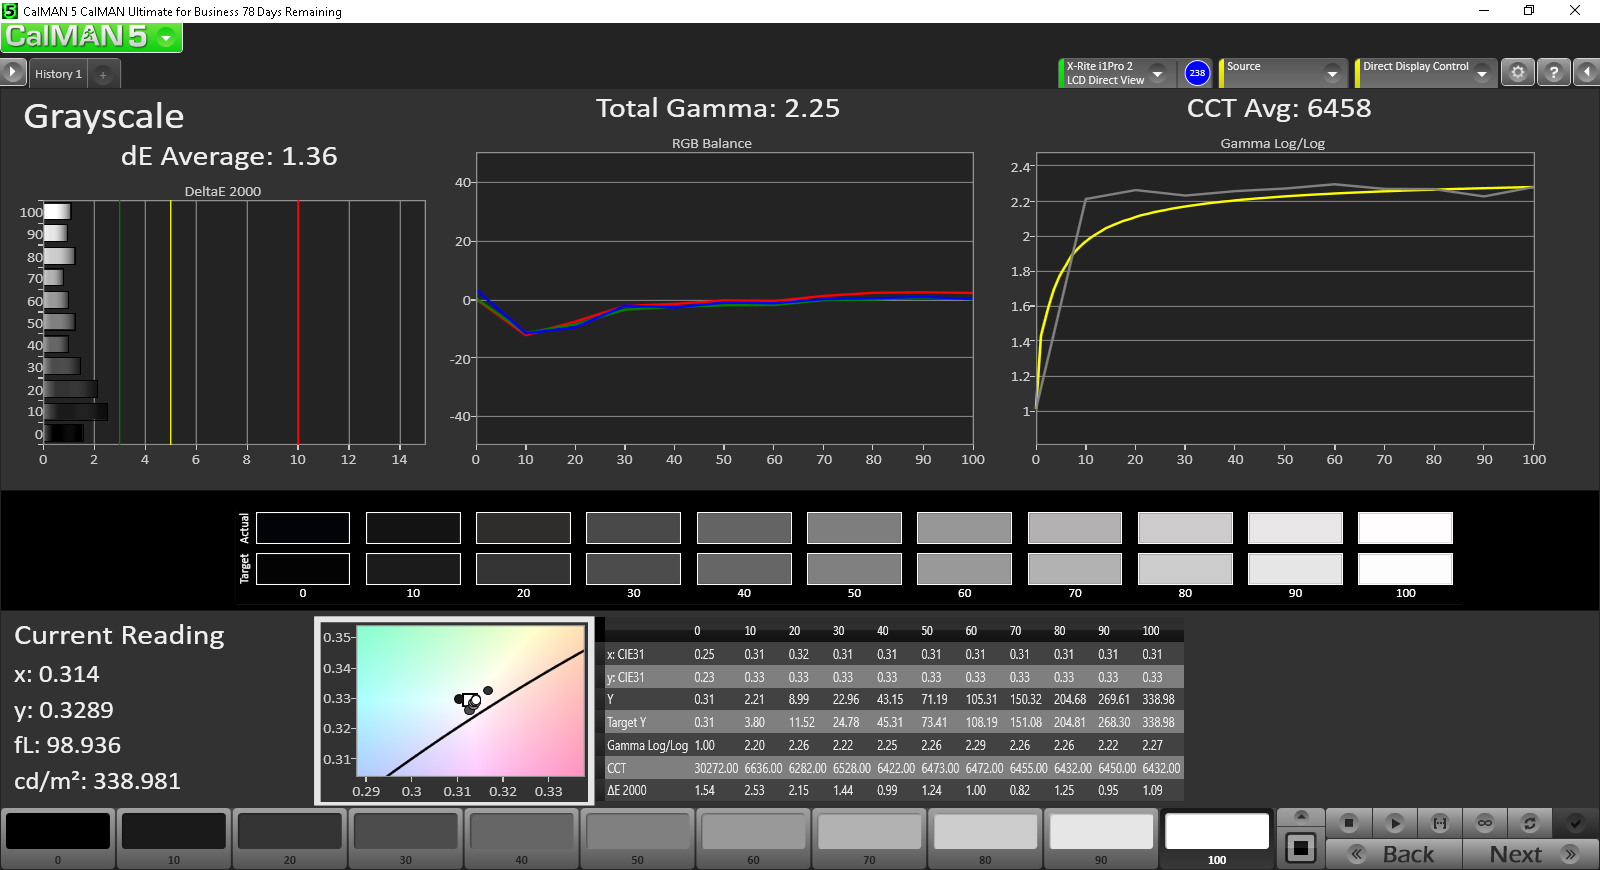This screenshot has height=870, width=1600.
Task: Select the 70 grayscale level button
Action: [x=869, y=838]
